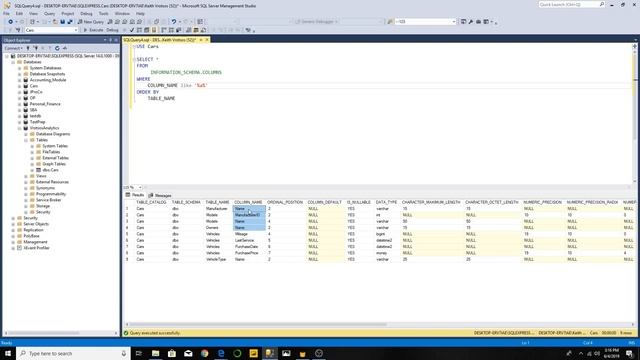
Task: Open Chrome from the taskbar
Action: pos(204,353)
